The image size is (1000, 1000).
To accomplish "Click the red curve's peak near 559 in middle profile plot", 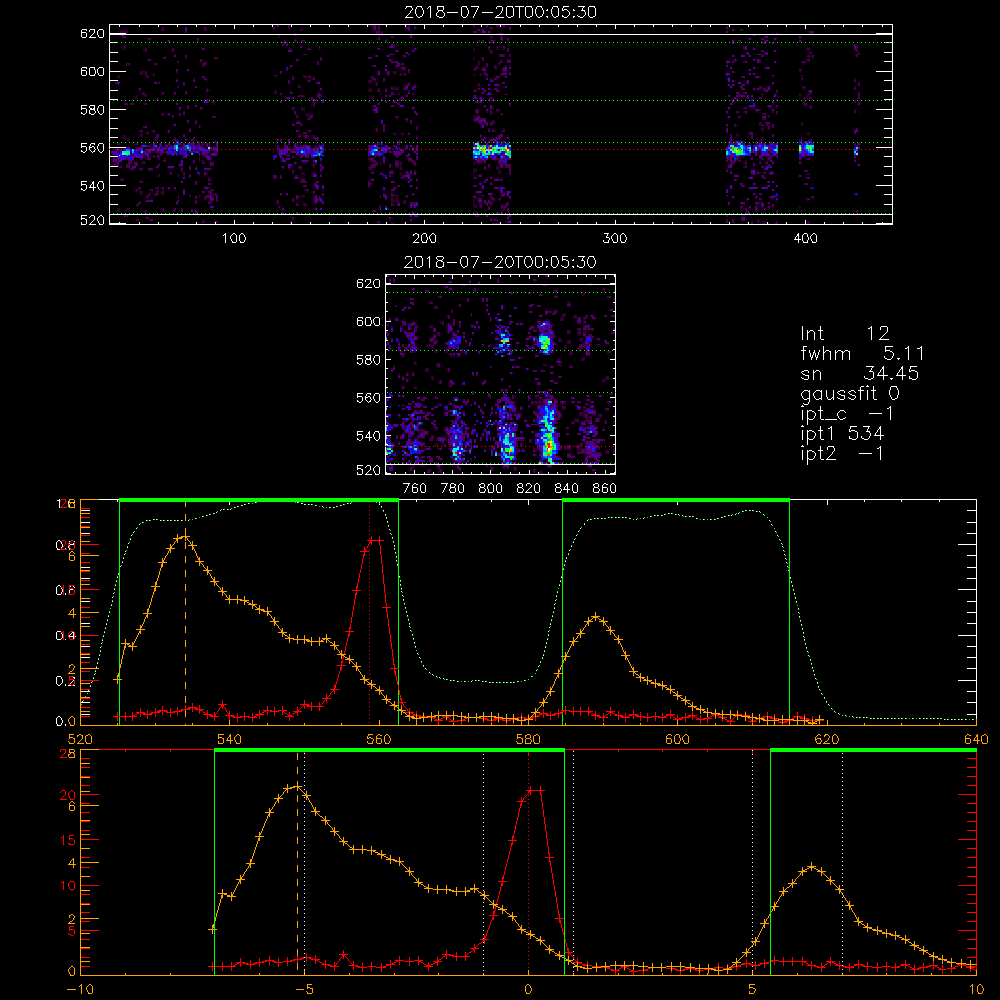I will pos(376,540).
